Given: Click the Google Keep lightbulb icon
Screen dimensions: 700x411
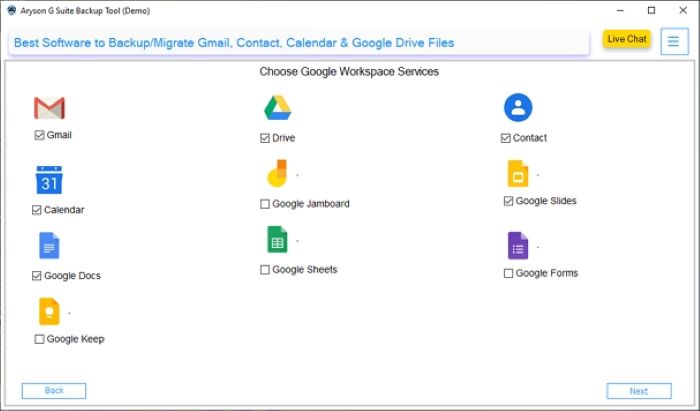Looking at the screenshot, I should click(49, 311).
